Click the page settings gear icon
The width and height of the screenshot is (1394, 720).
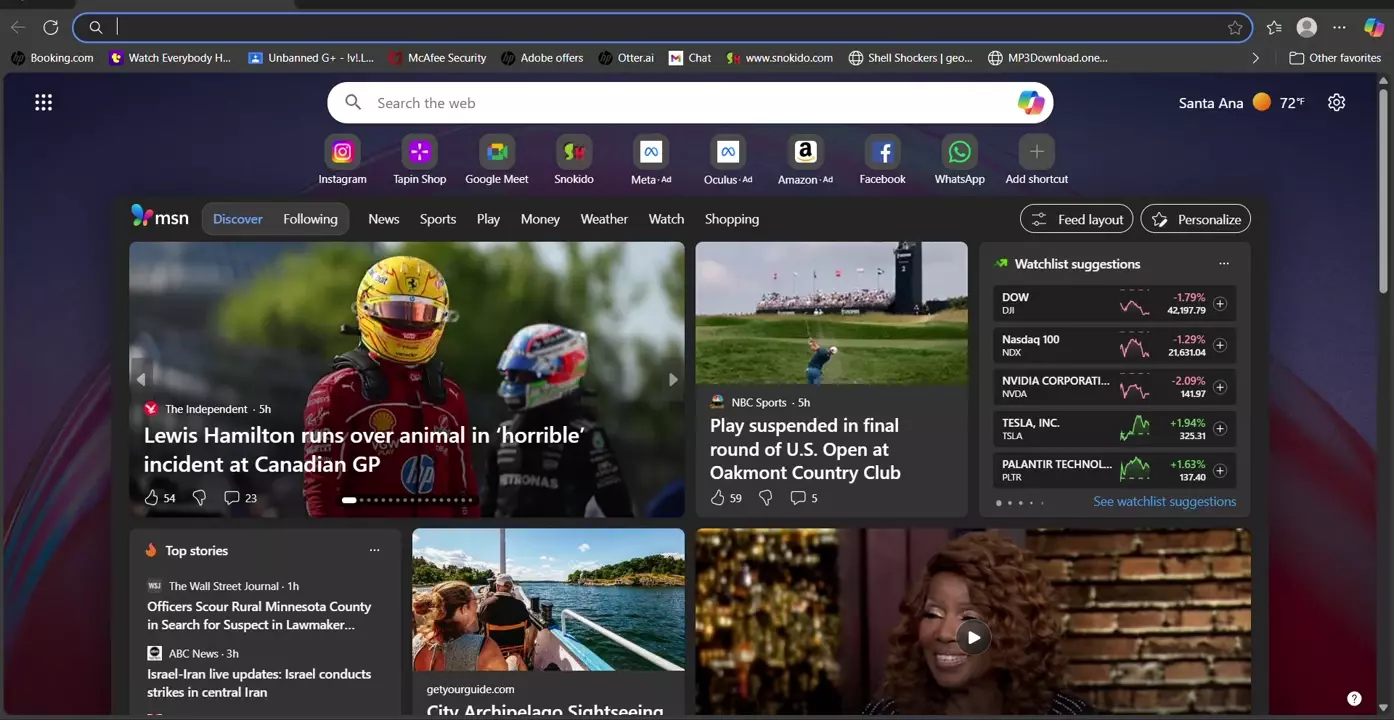[x=1336, y=102]
